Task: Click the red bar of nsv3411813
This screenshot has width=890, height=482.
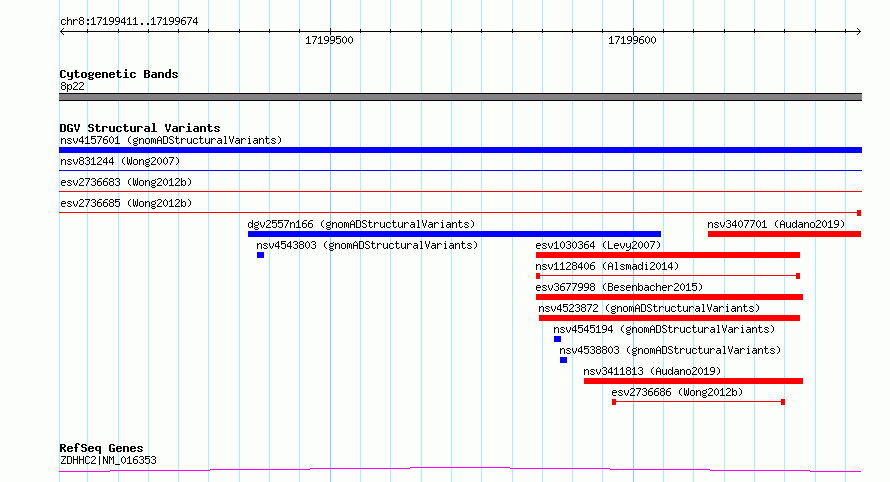Action: 693,381
